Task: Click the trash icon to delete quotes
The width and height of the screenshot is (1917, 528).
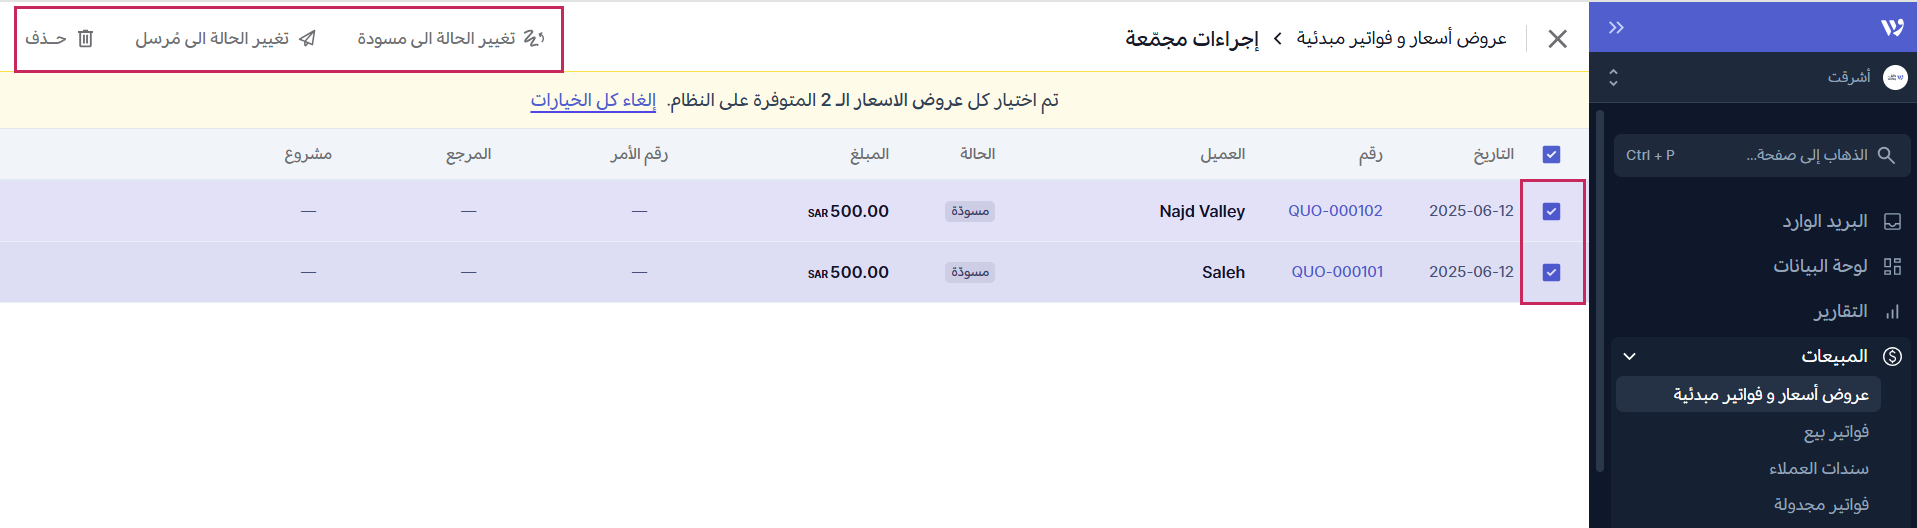Action: (x=86, y=39)
